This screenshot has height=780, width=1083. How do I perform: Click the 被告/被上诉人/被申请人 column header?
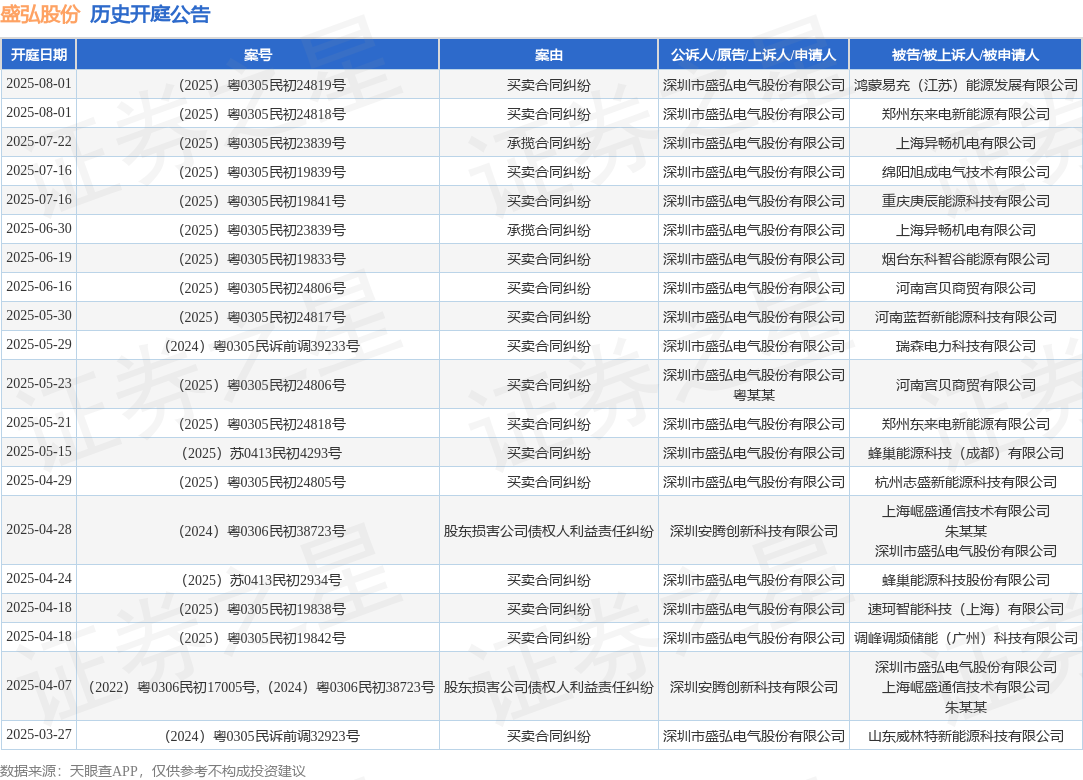[966, 55]
